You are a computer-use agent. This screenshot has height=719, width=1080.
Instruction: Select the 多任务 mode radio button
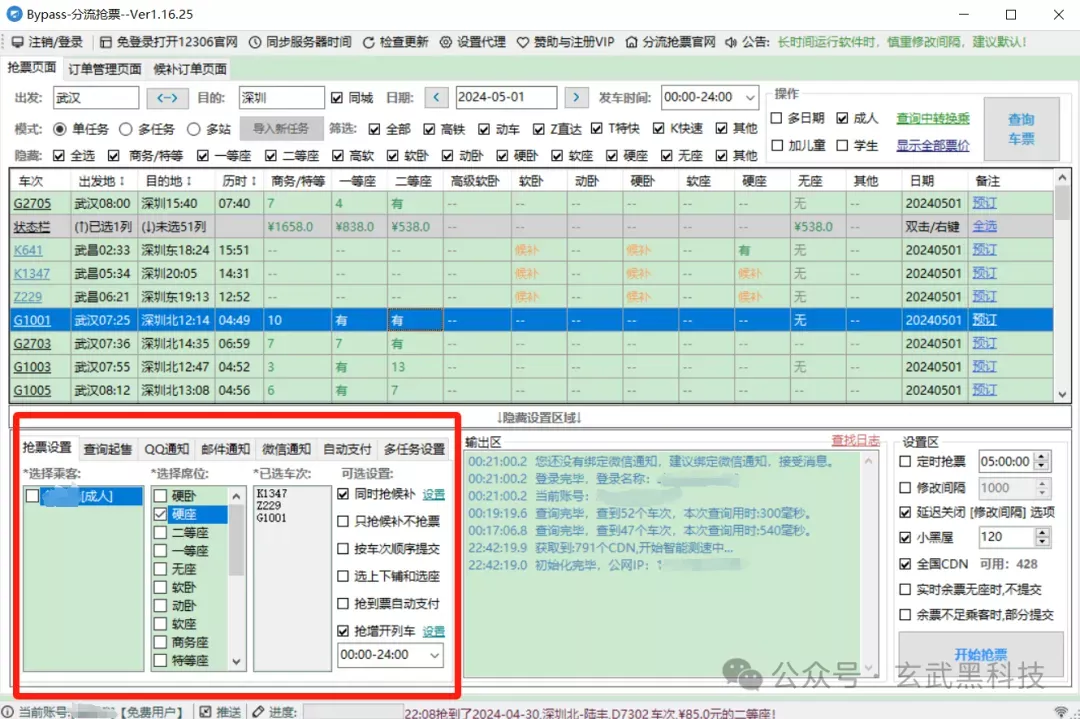coord(125,129)
